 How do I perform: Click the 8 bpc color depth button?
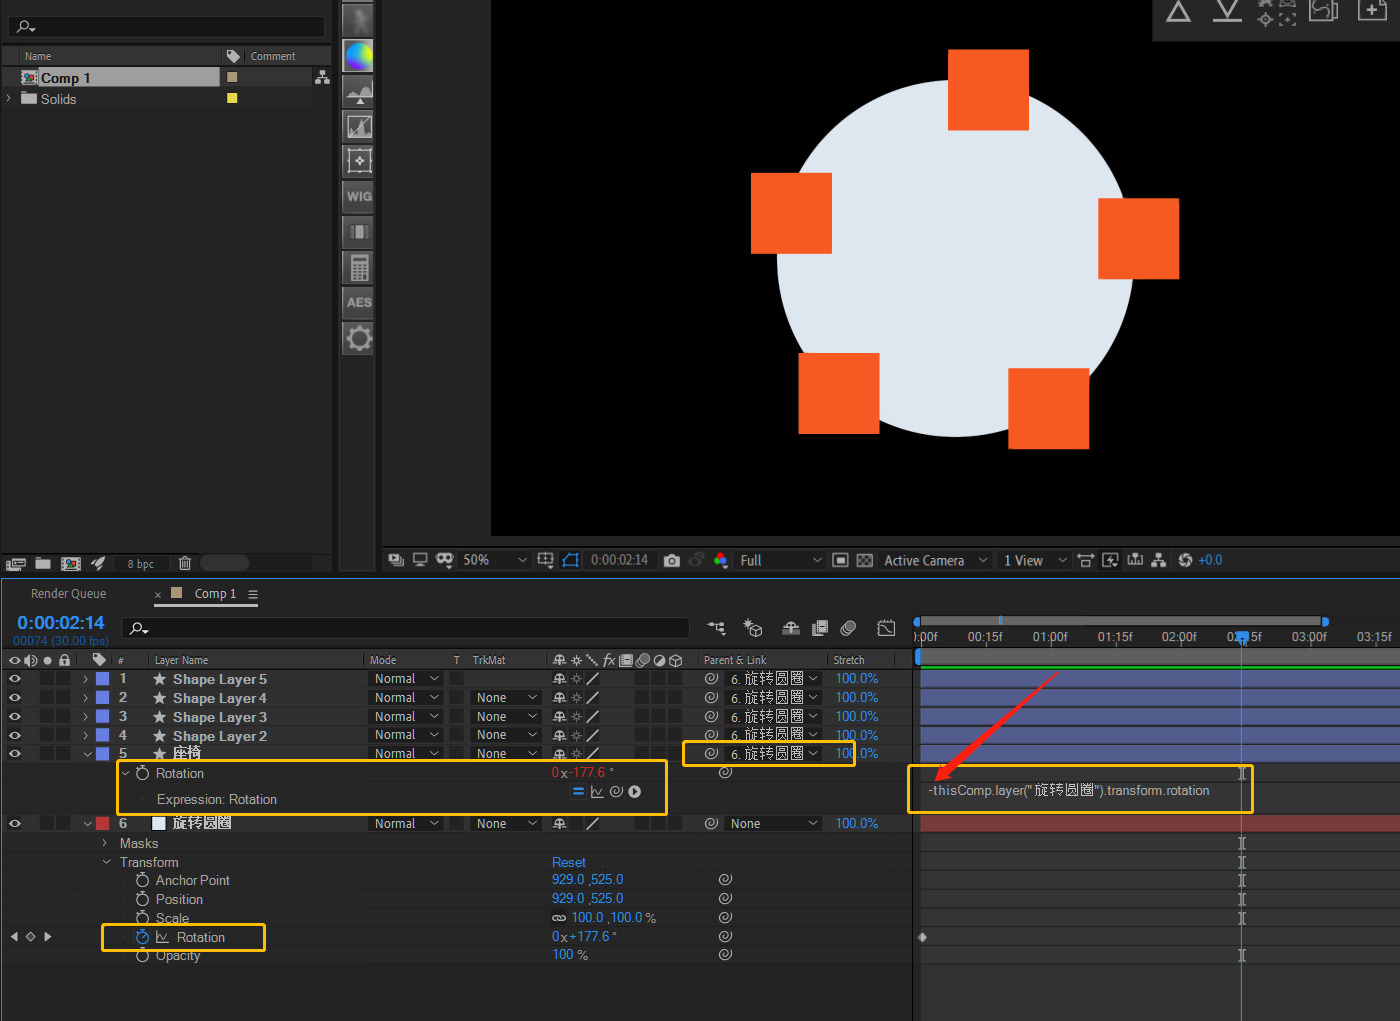pyautogui.click(x=141, y=564)
